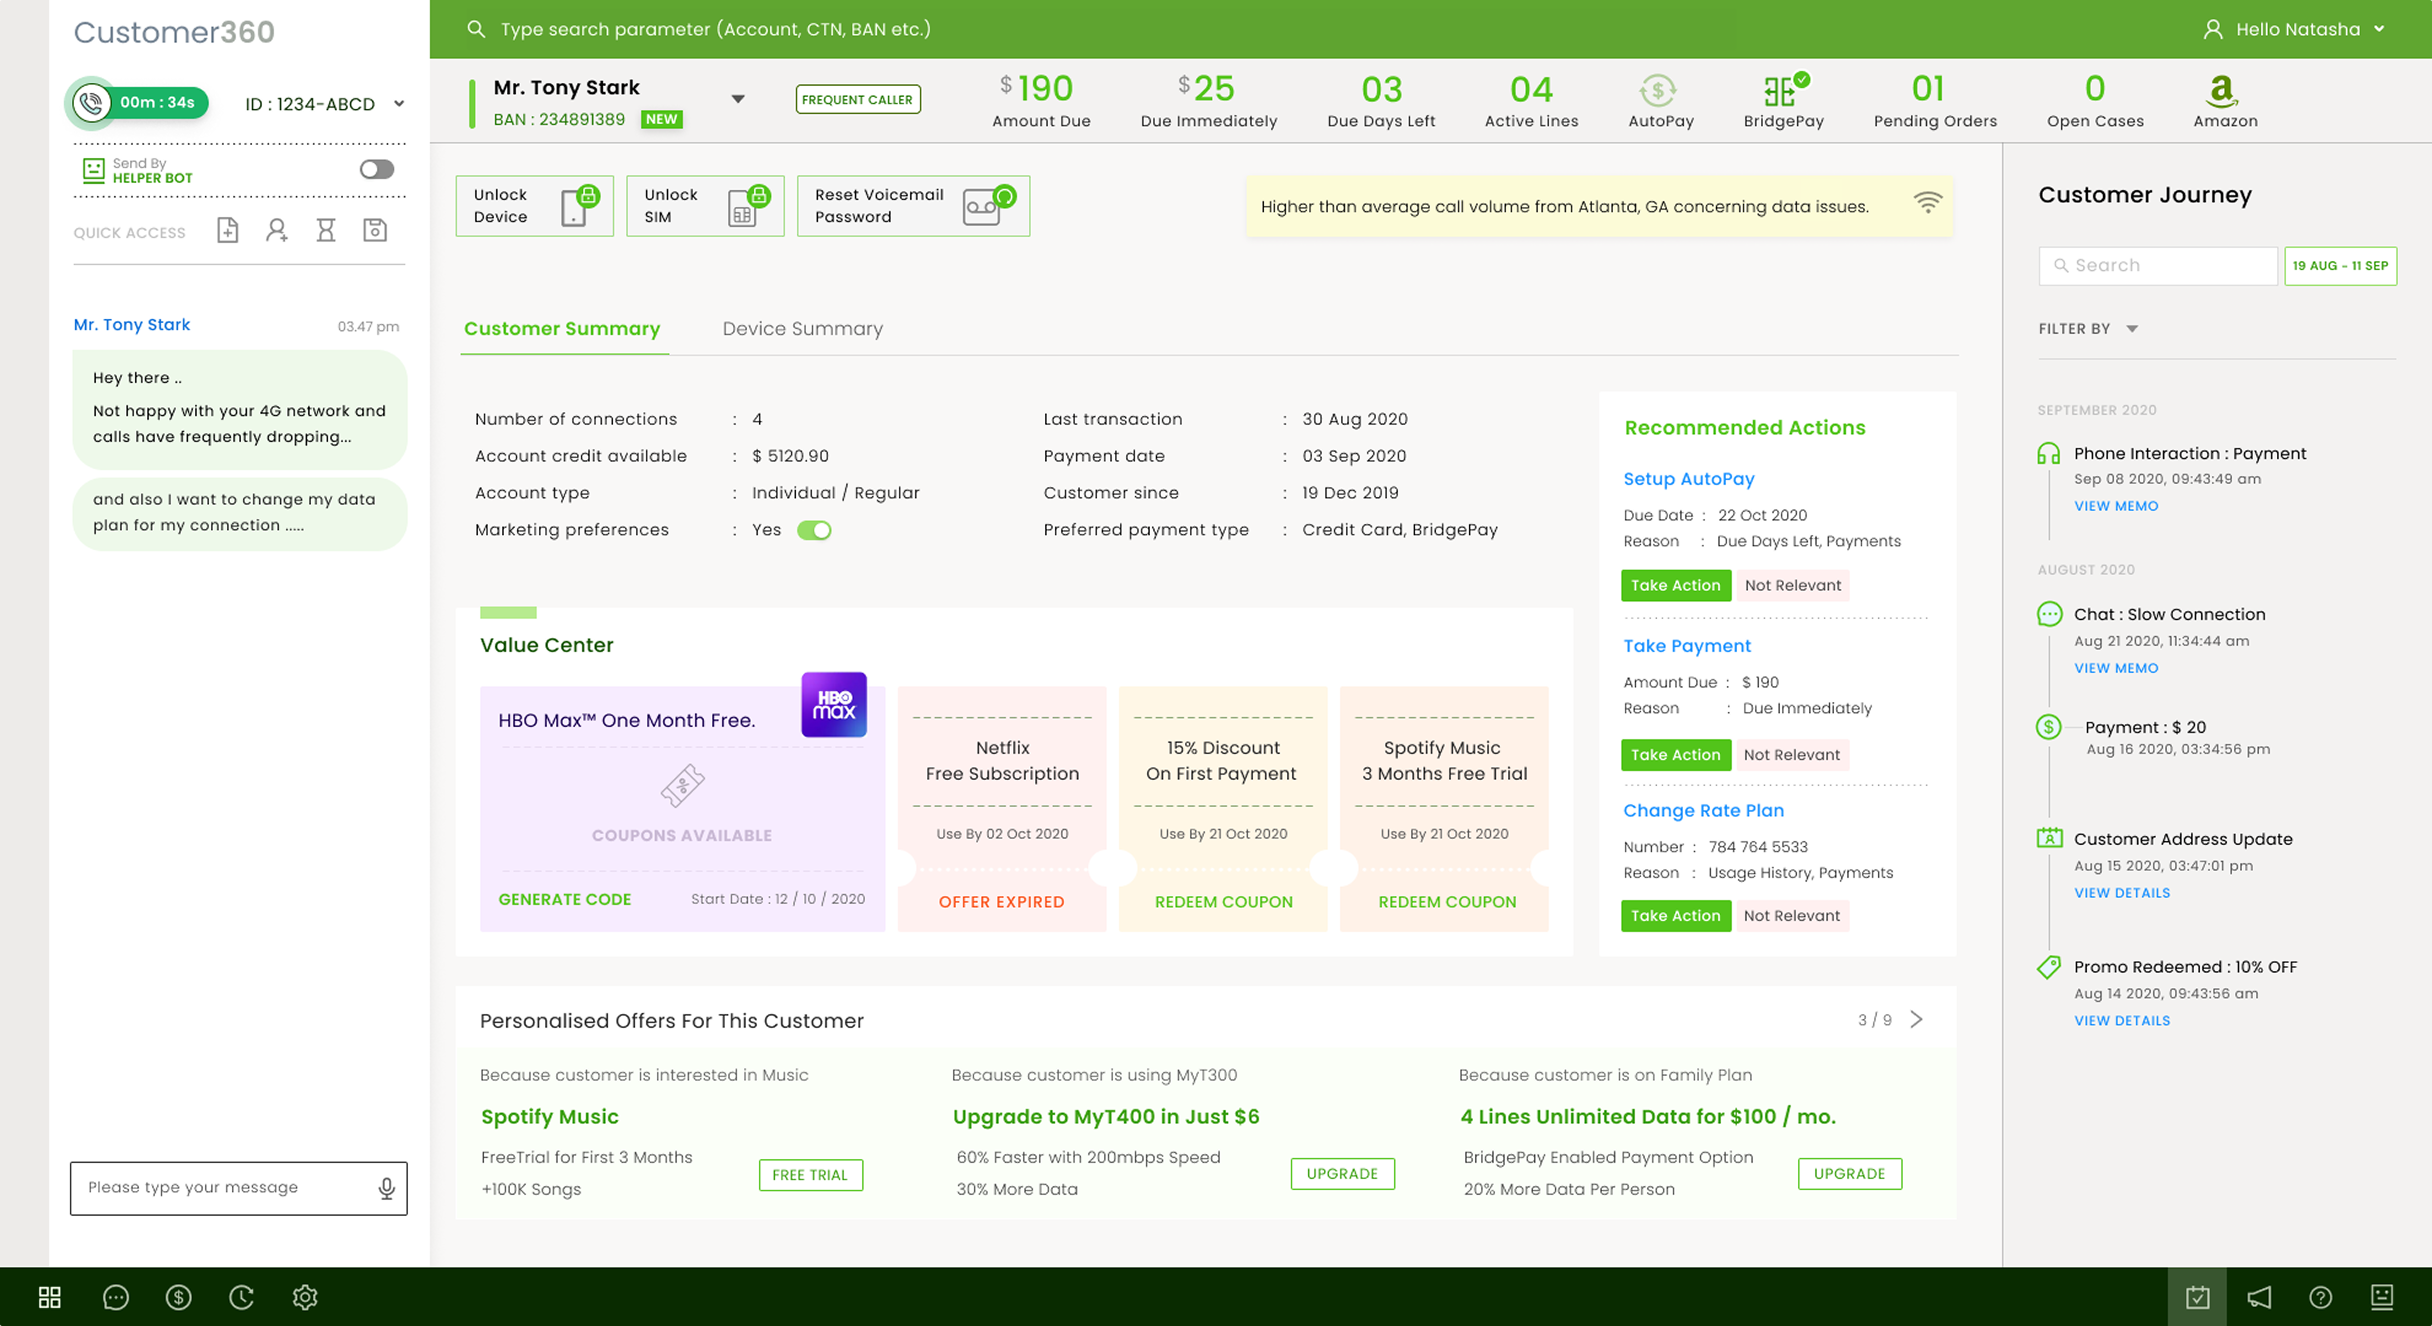Open the 19 Aug - 11 Sep date range
This screenshot has width=2432, height=1326.
[x=2340, y=266]
